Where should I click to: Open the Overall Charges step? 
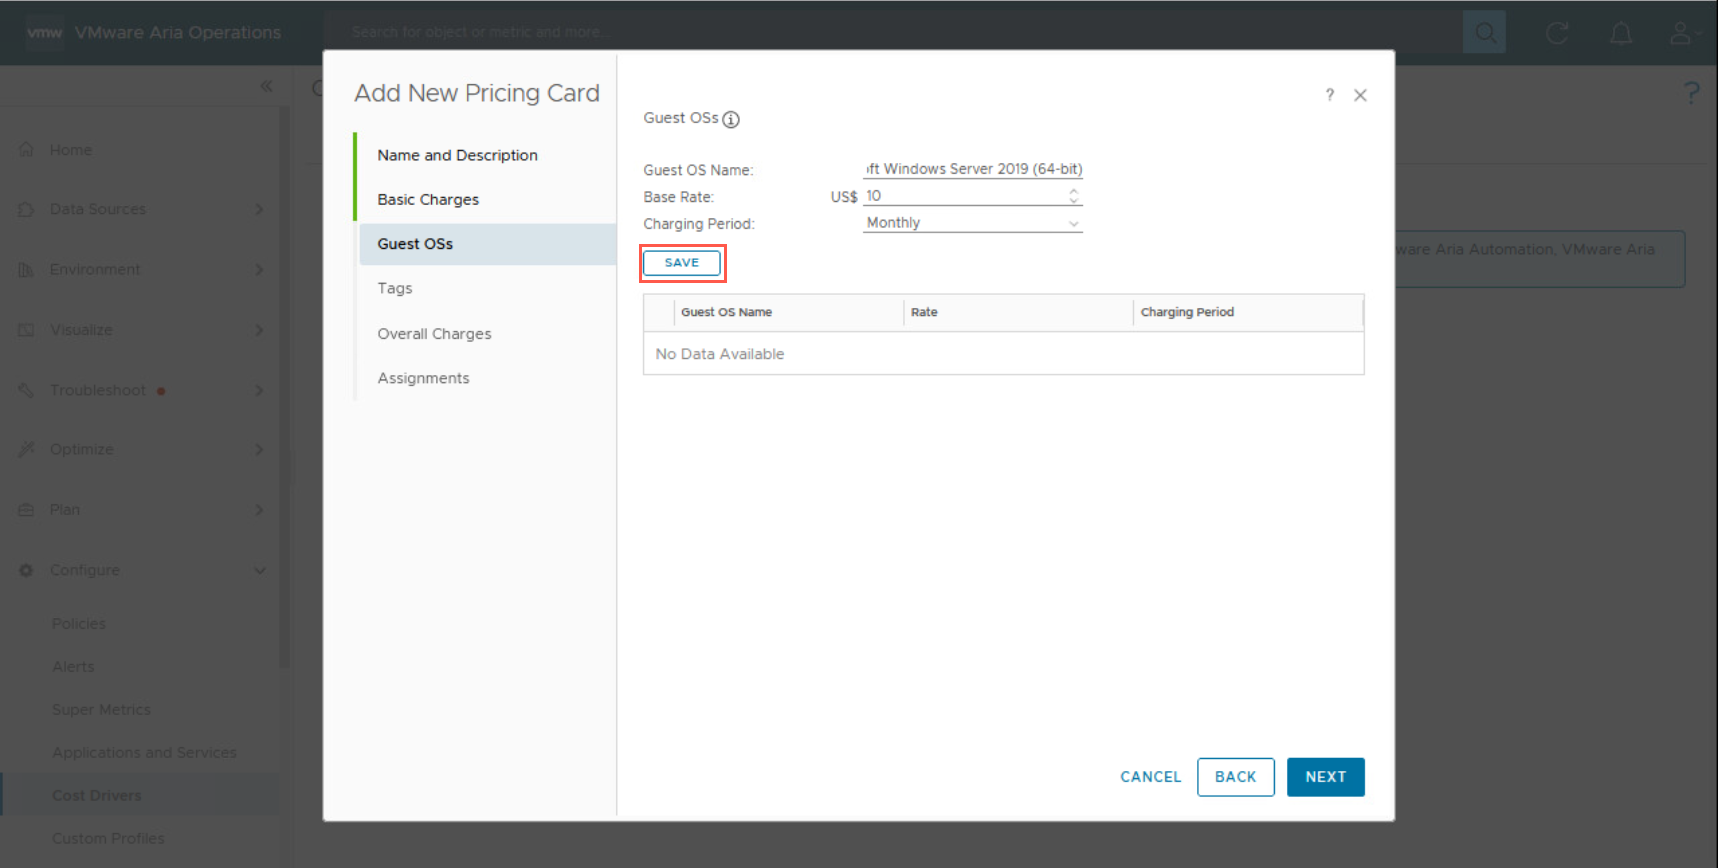pos(434,334)
